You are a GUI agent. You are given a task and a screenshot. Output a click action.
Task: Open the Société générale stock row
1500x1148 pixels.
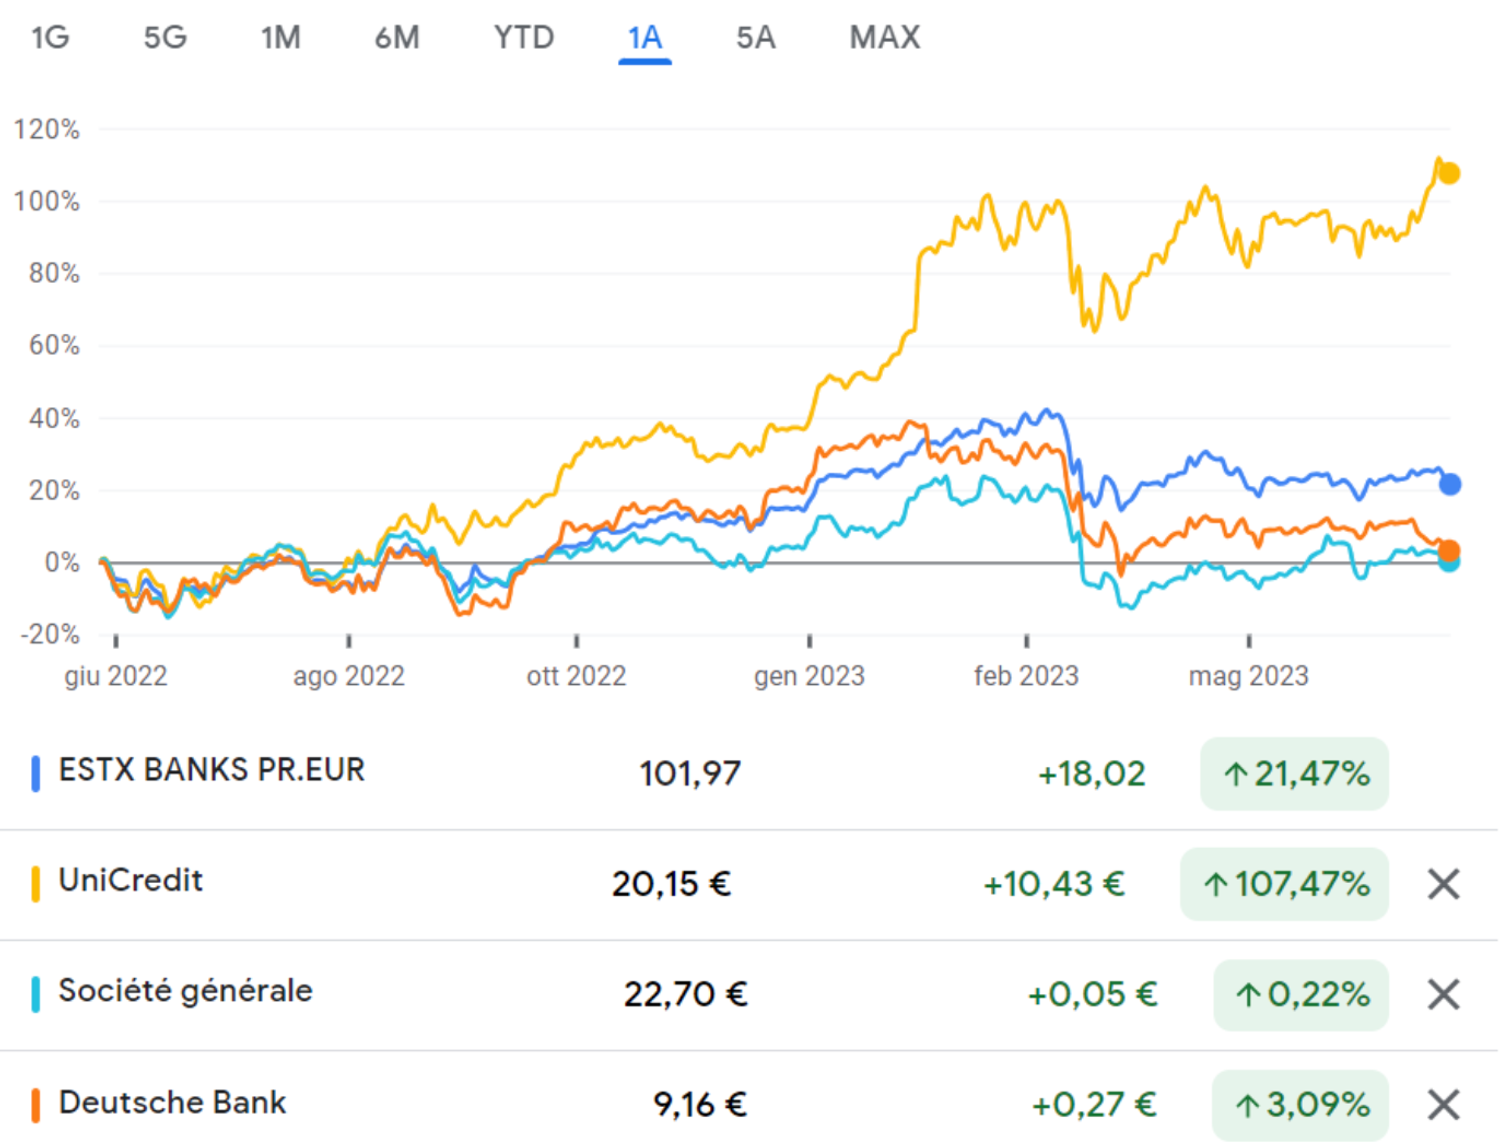(x=749, y=995)
